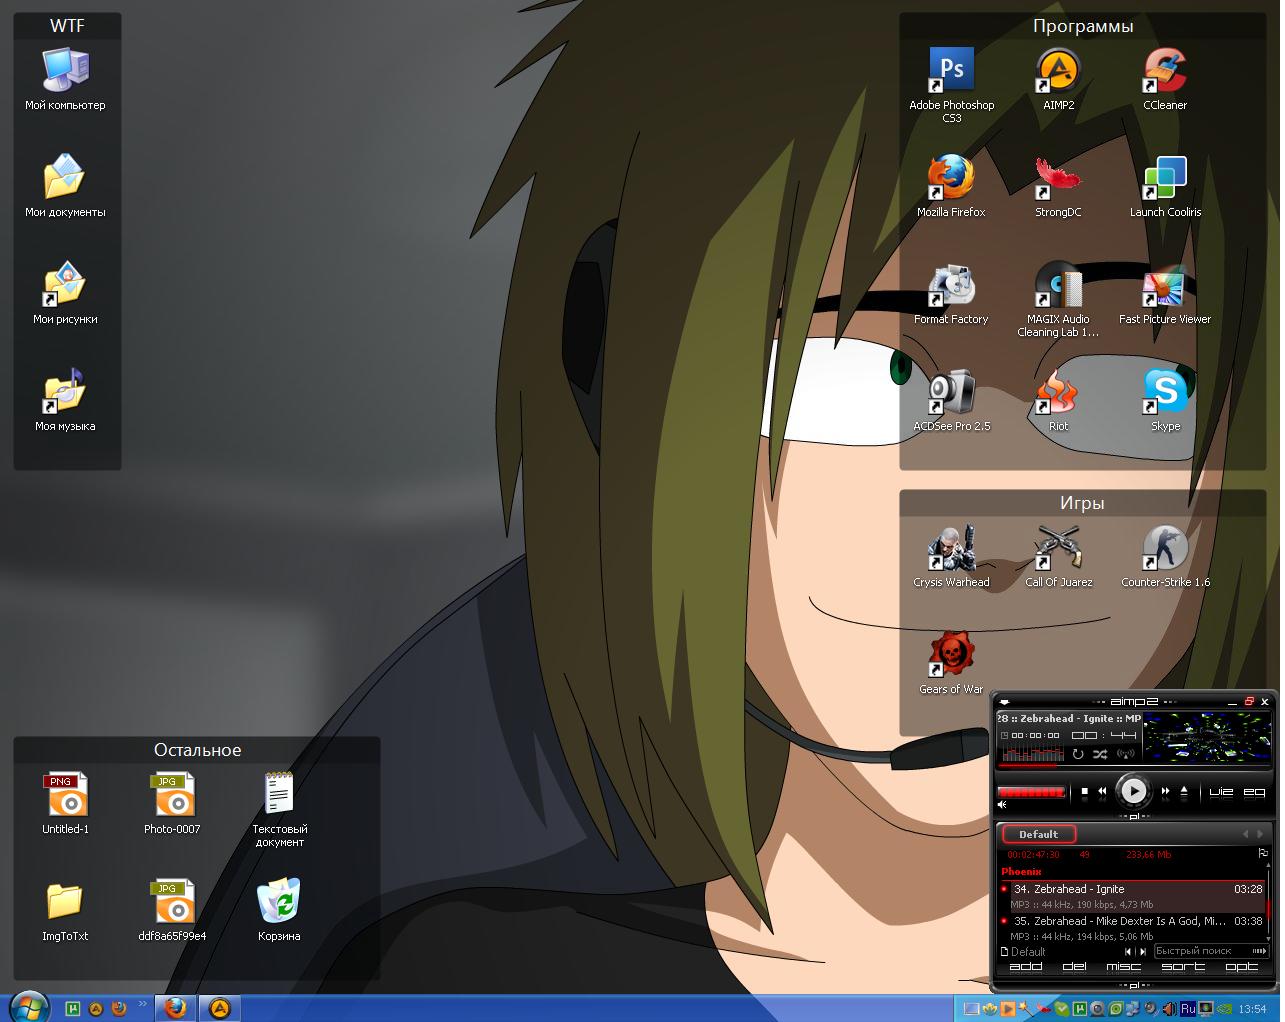Expand quick launch hidden icons chevron

pyautogui.click(x=142, y=1003)
